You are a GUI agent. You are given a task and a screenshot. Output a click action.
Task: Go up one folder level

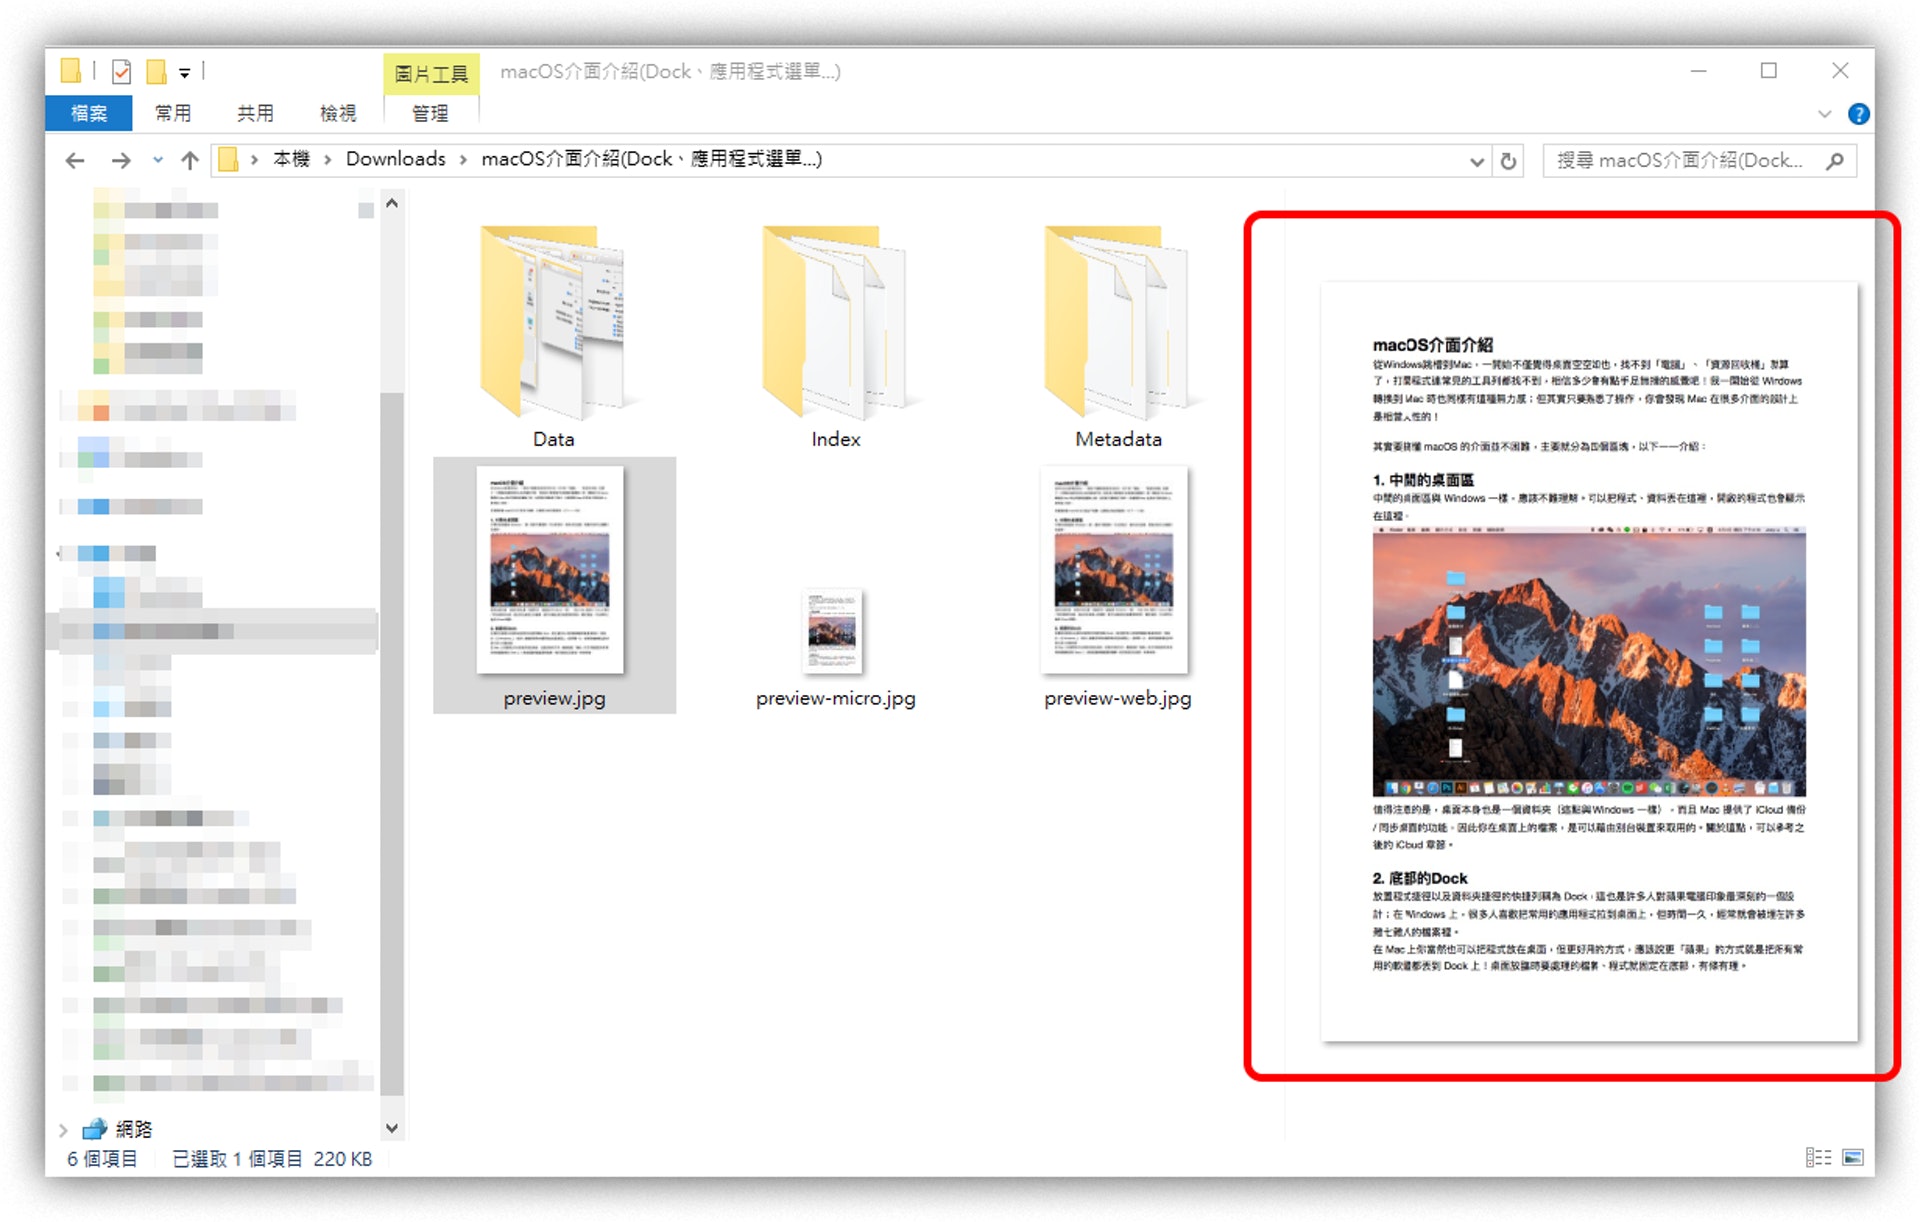click(190, 160)
